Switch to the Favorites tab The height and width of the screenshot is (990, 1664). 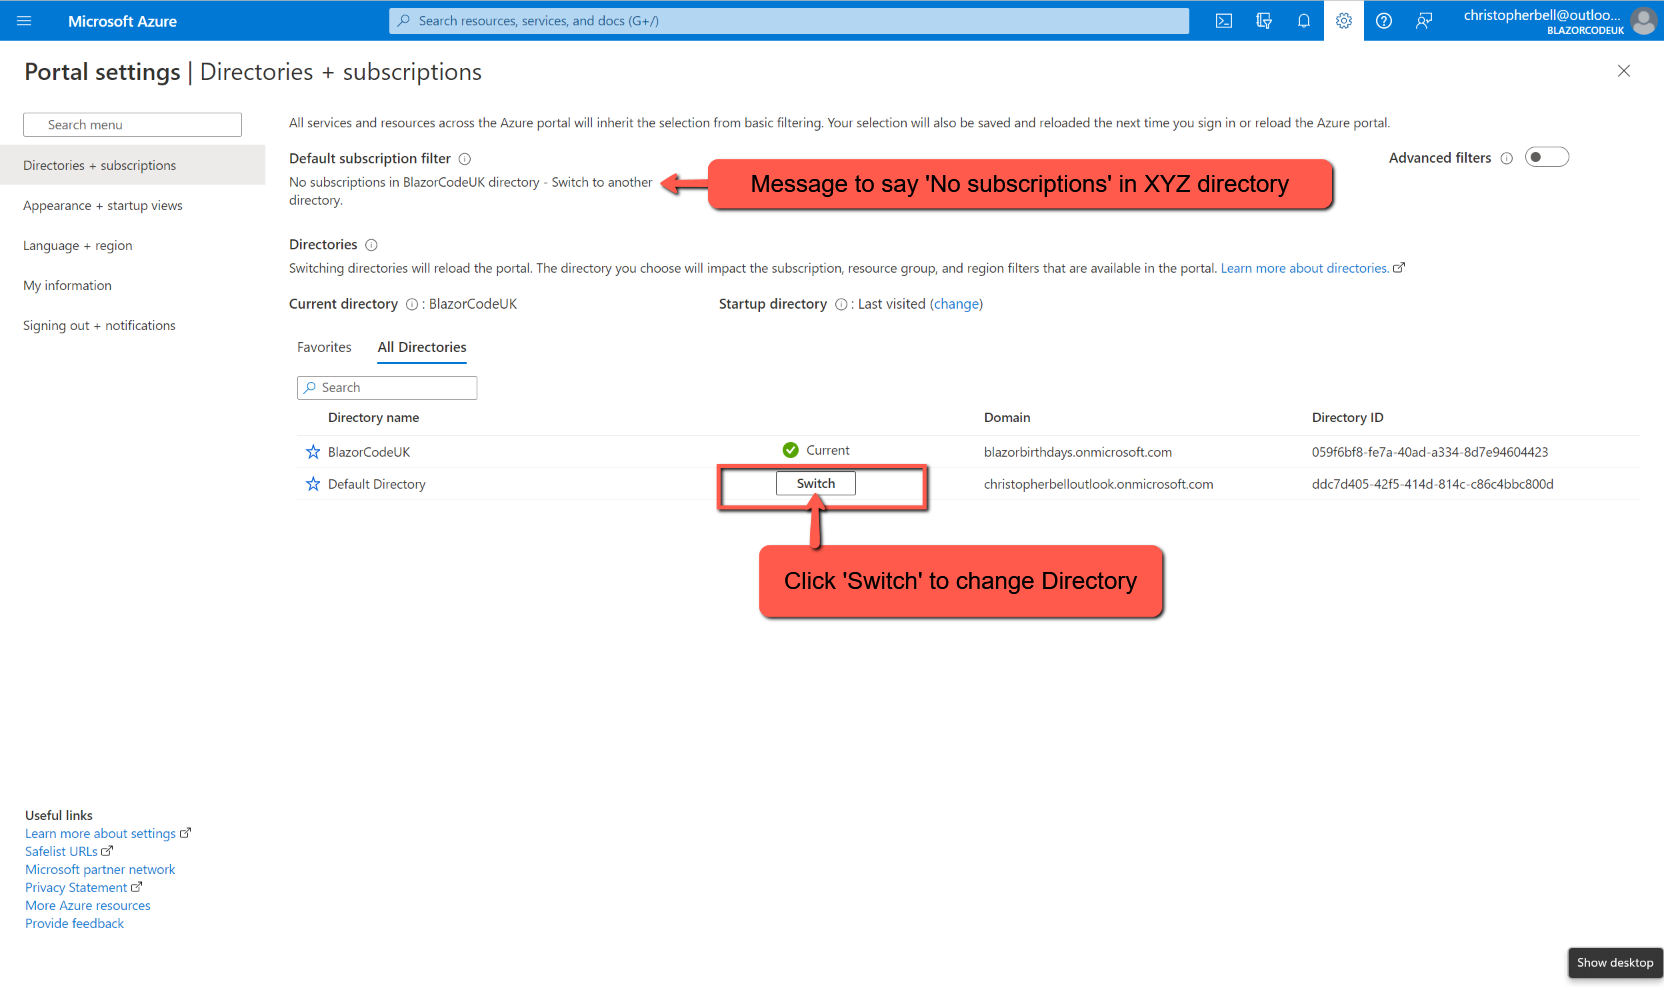(324, 347)
